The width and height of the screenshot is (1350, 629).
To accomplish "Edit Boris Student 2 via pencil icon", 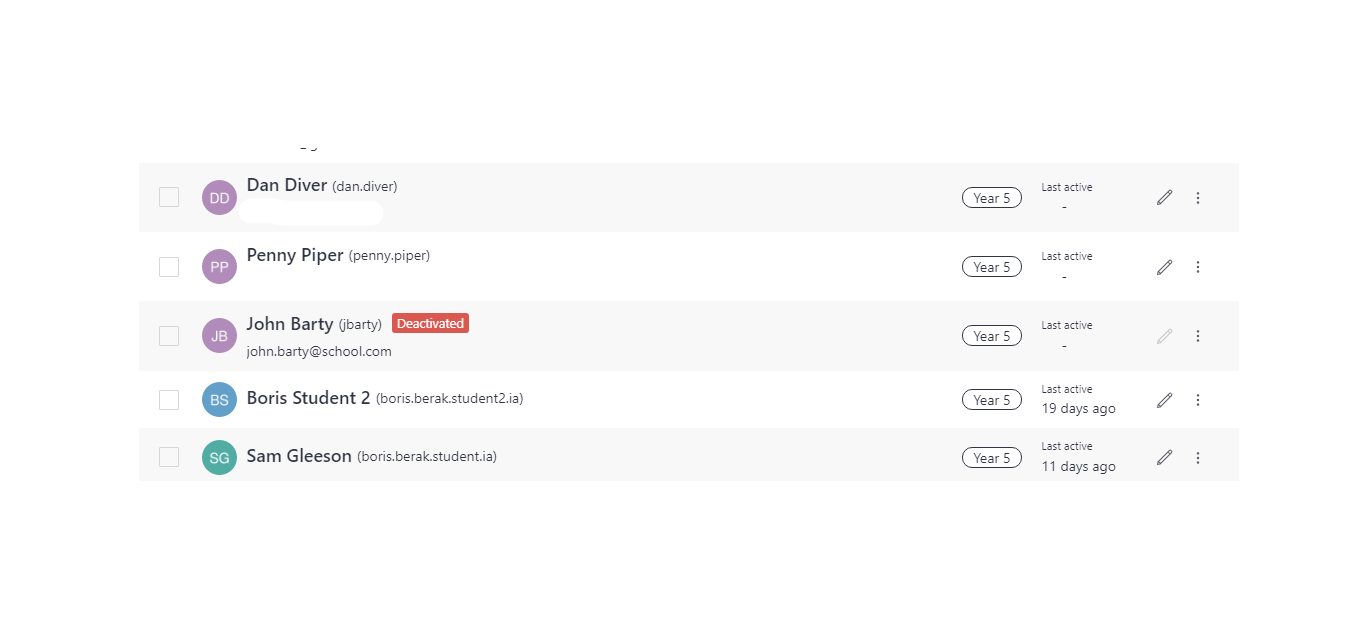I will click(x=1164, y=400).
